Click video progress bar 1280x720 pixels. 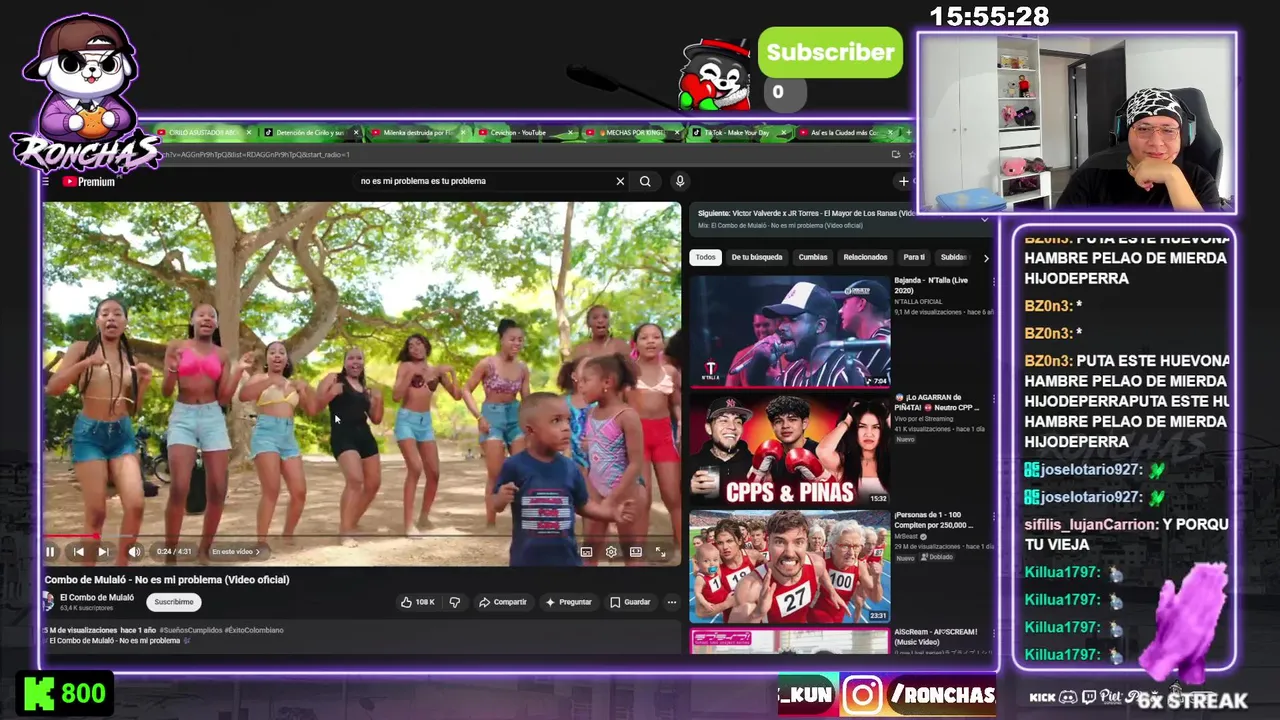[362, 537]
